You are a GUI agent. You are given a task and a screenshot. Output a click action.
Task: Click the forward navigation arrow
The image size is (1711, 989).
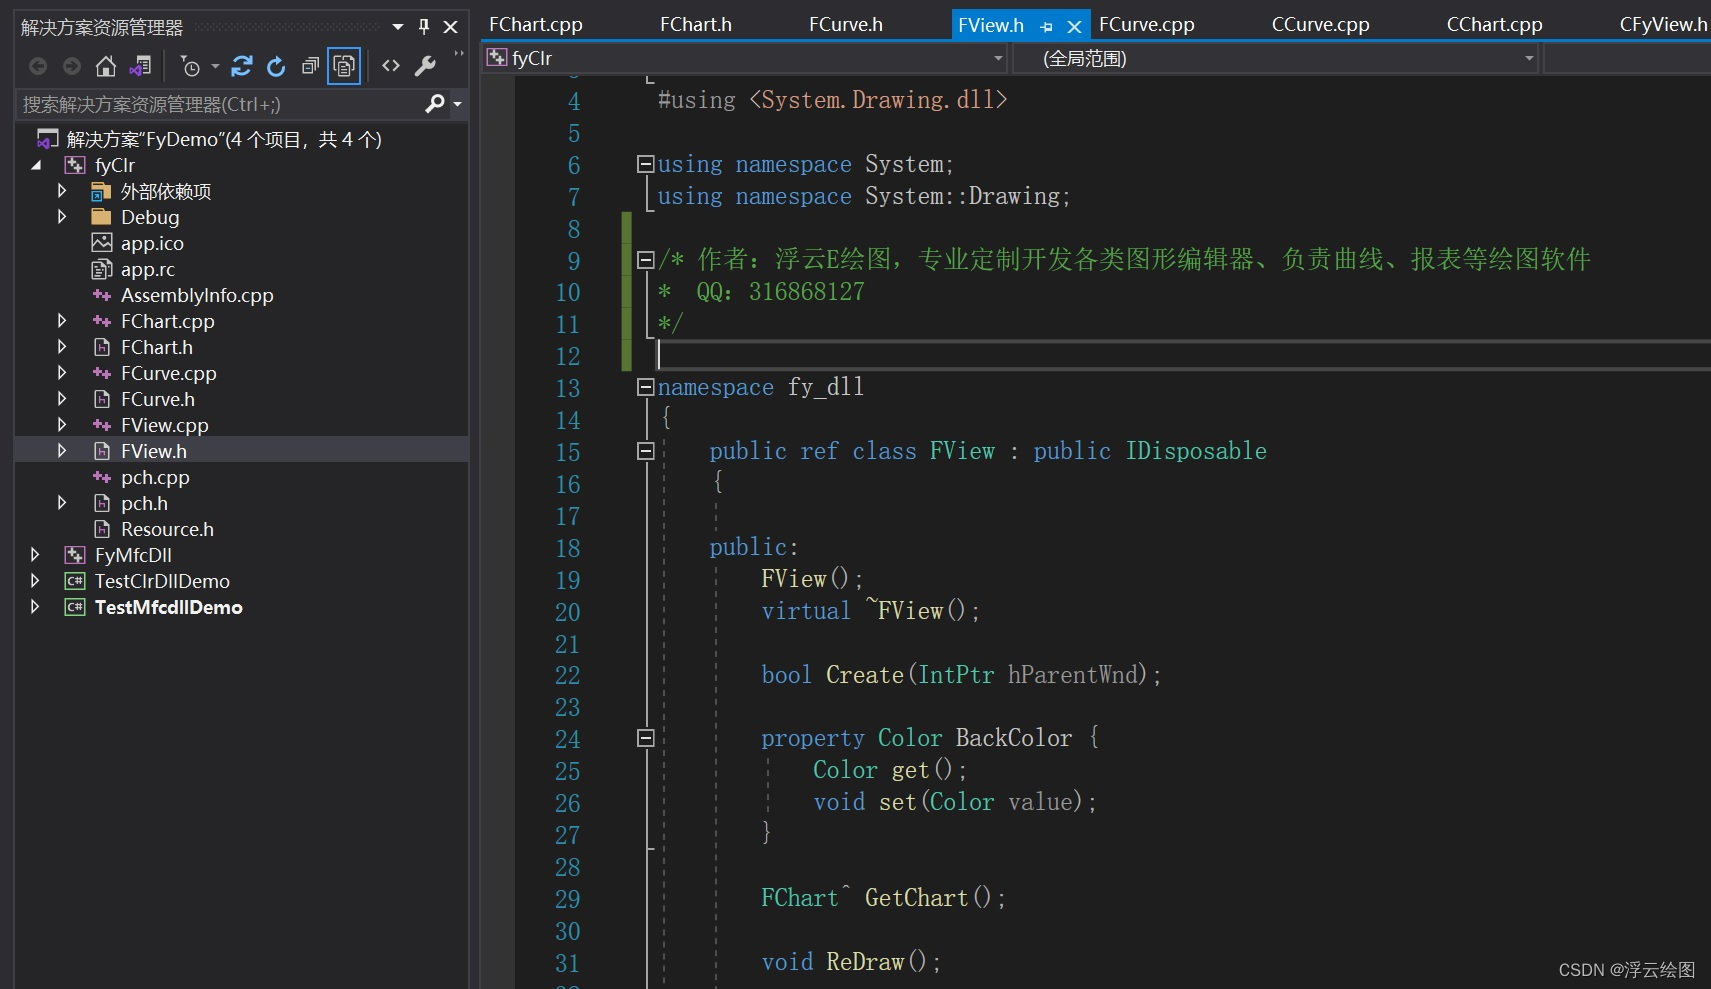click(71, 66)
